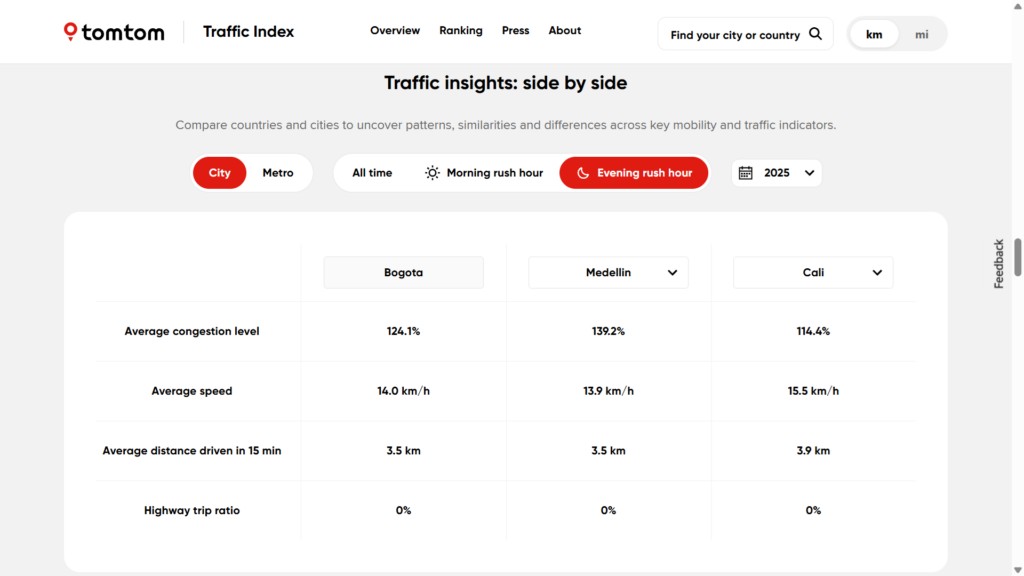
Task: Select the City view toggle
Action: coord(219,173)
